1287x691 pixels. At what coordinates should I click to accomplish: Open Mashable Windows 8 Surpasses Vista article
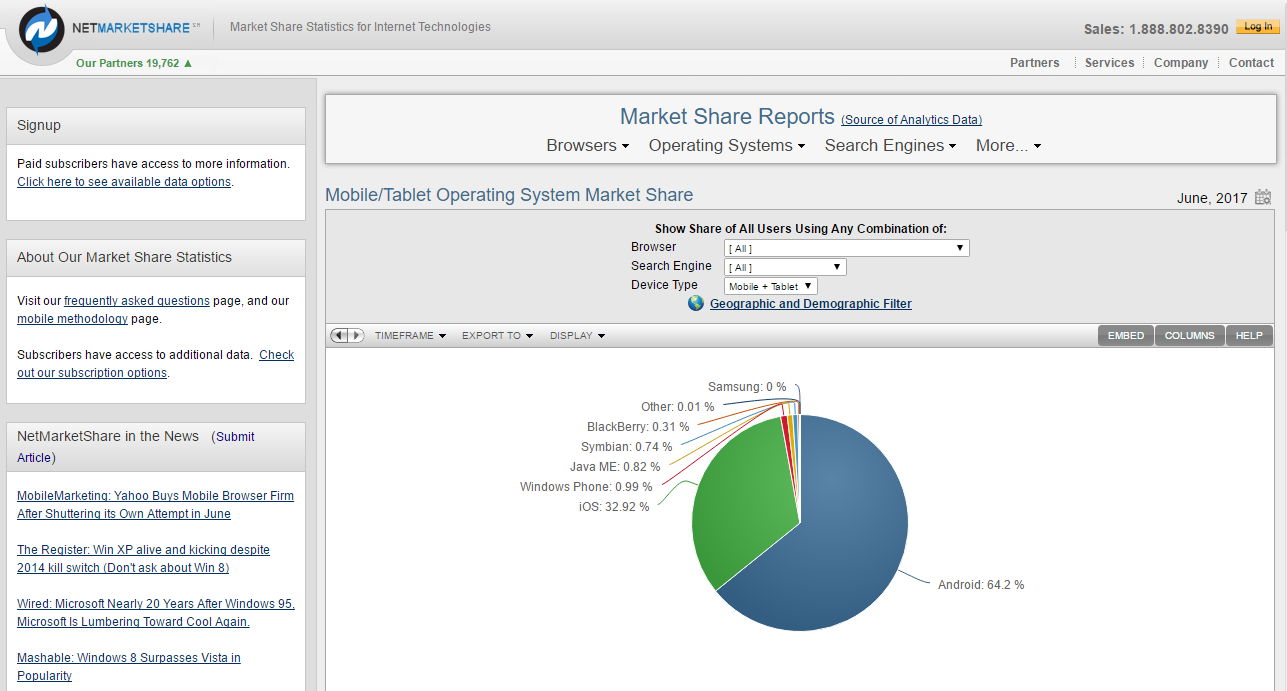tap(129, 667)
